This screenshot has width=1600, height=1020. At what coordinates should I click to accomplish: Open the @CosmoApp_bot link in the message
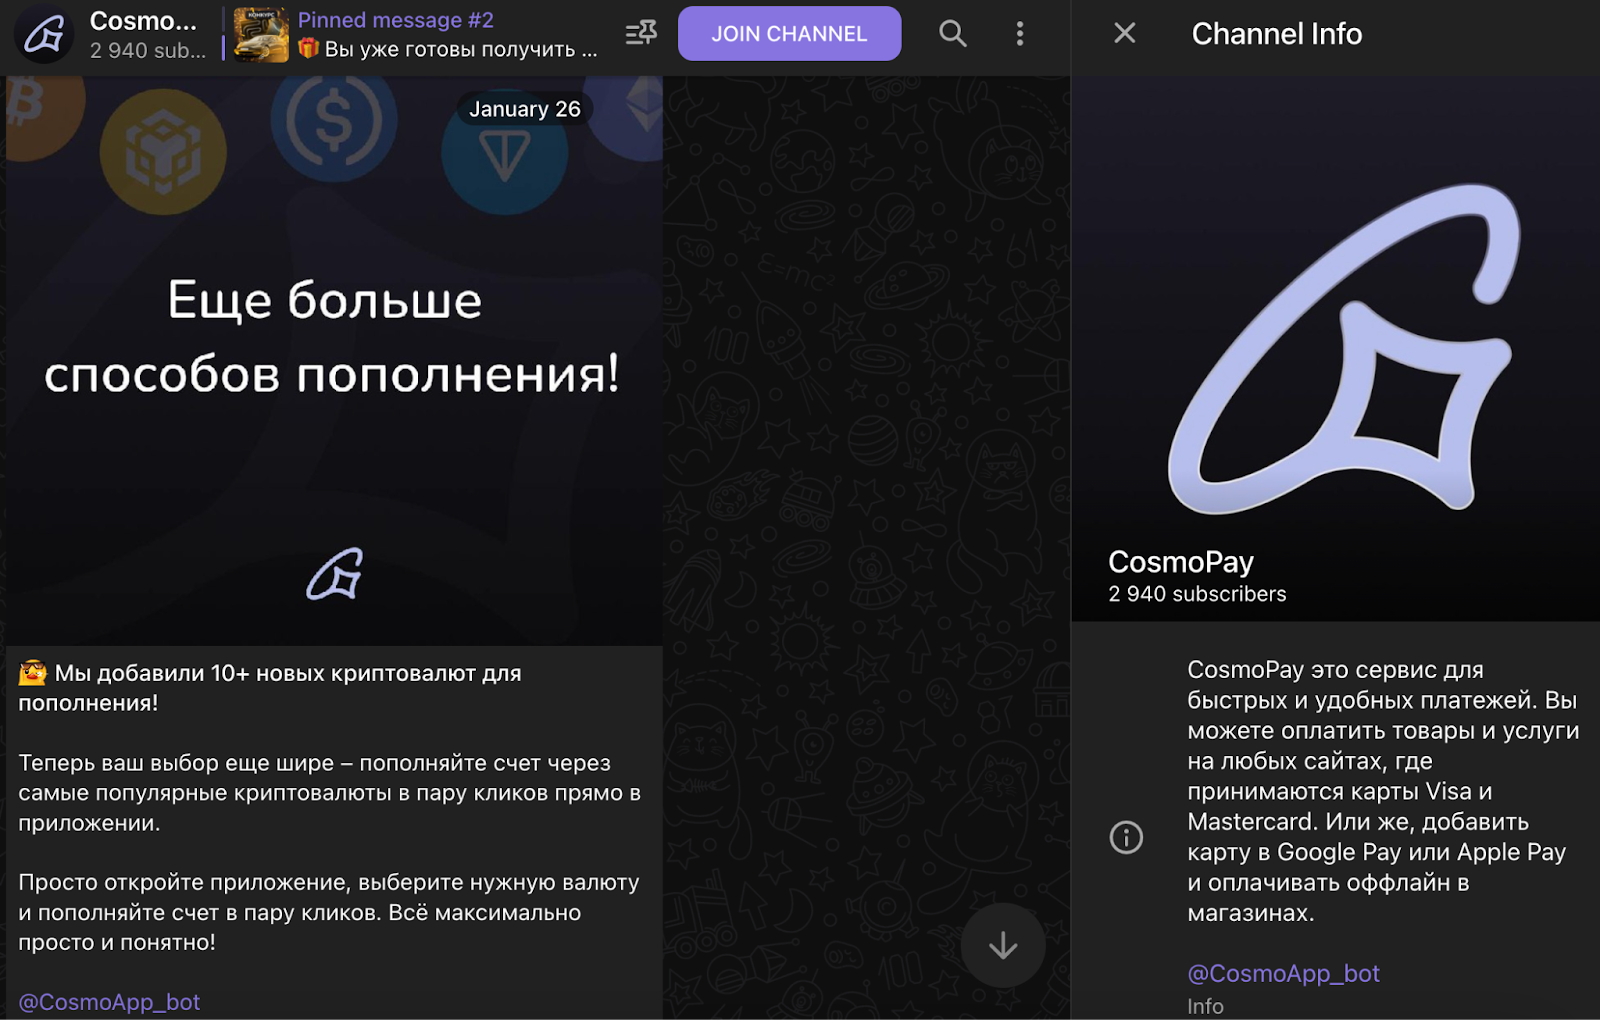coord(109,1002)
